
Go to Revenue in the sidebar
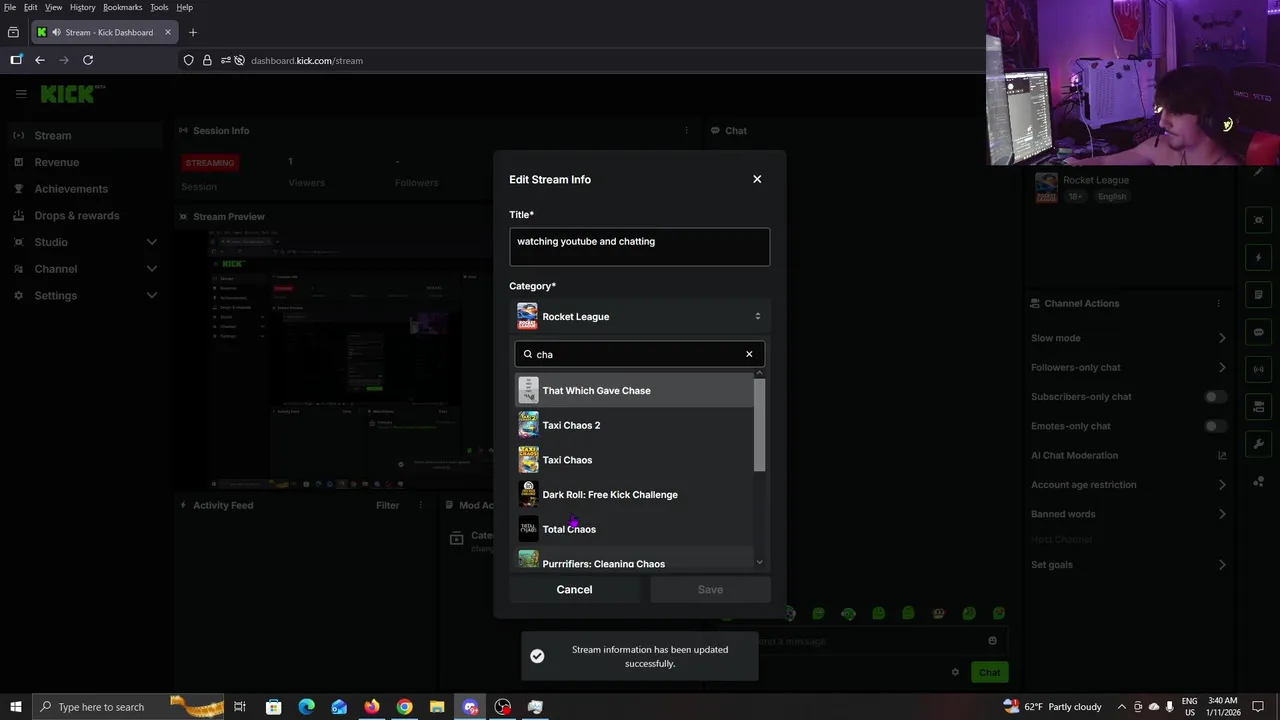(x=85, y=162)
